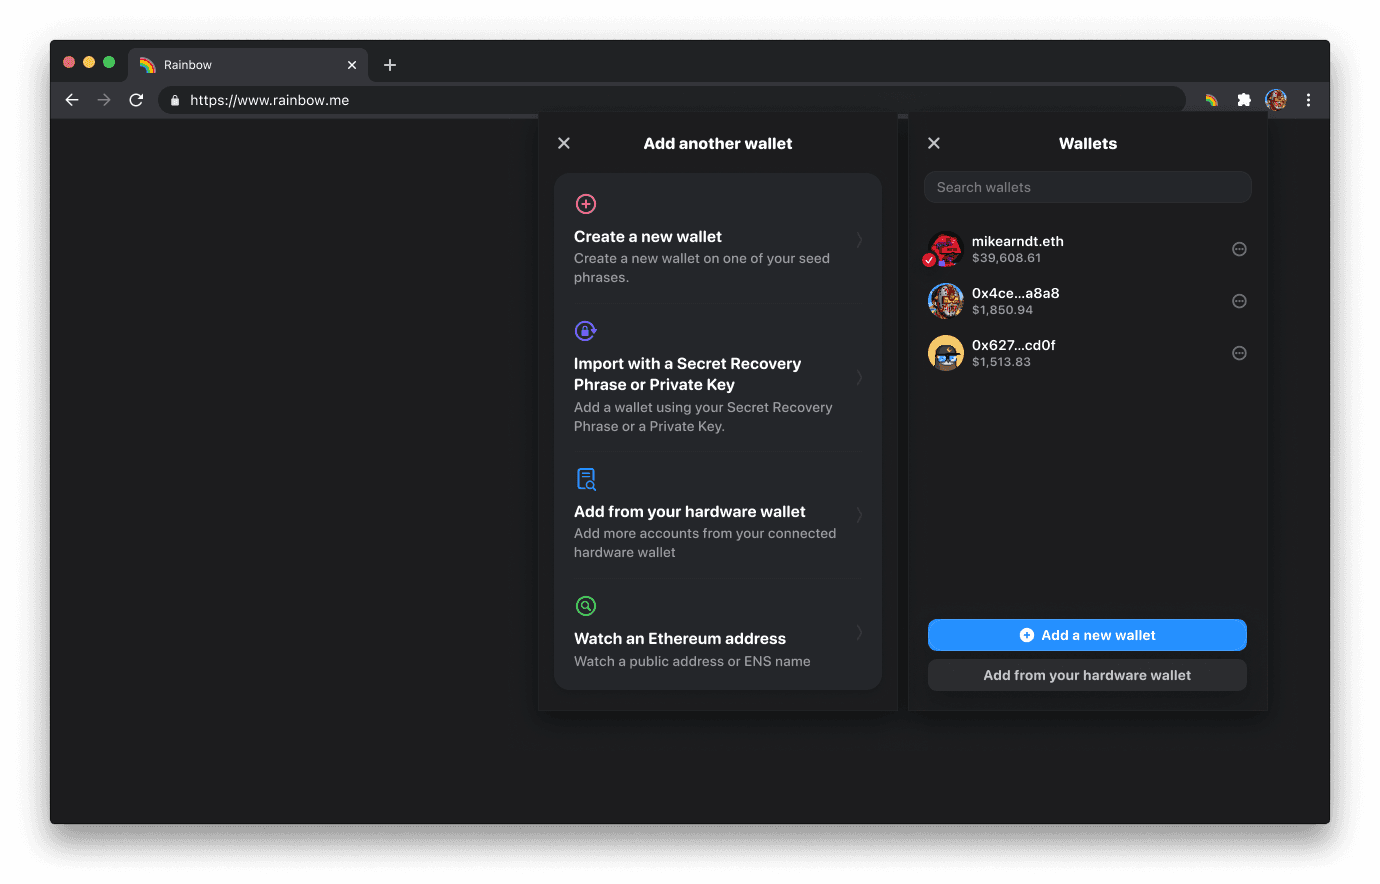Image resolution: width=1380 pixels, height=884 pixels.
Task: Close the Wallets panel
Action: (x=934, y=143)
